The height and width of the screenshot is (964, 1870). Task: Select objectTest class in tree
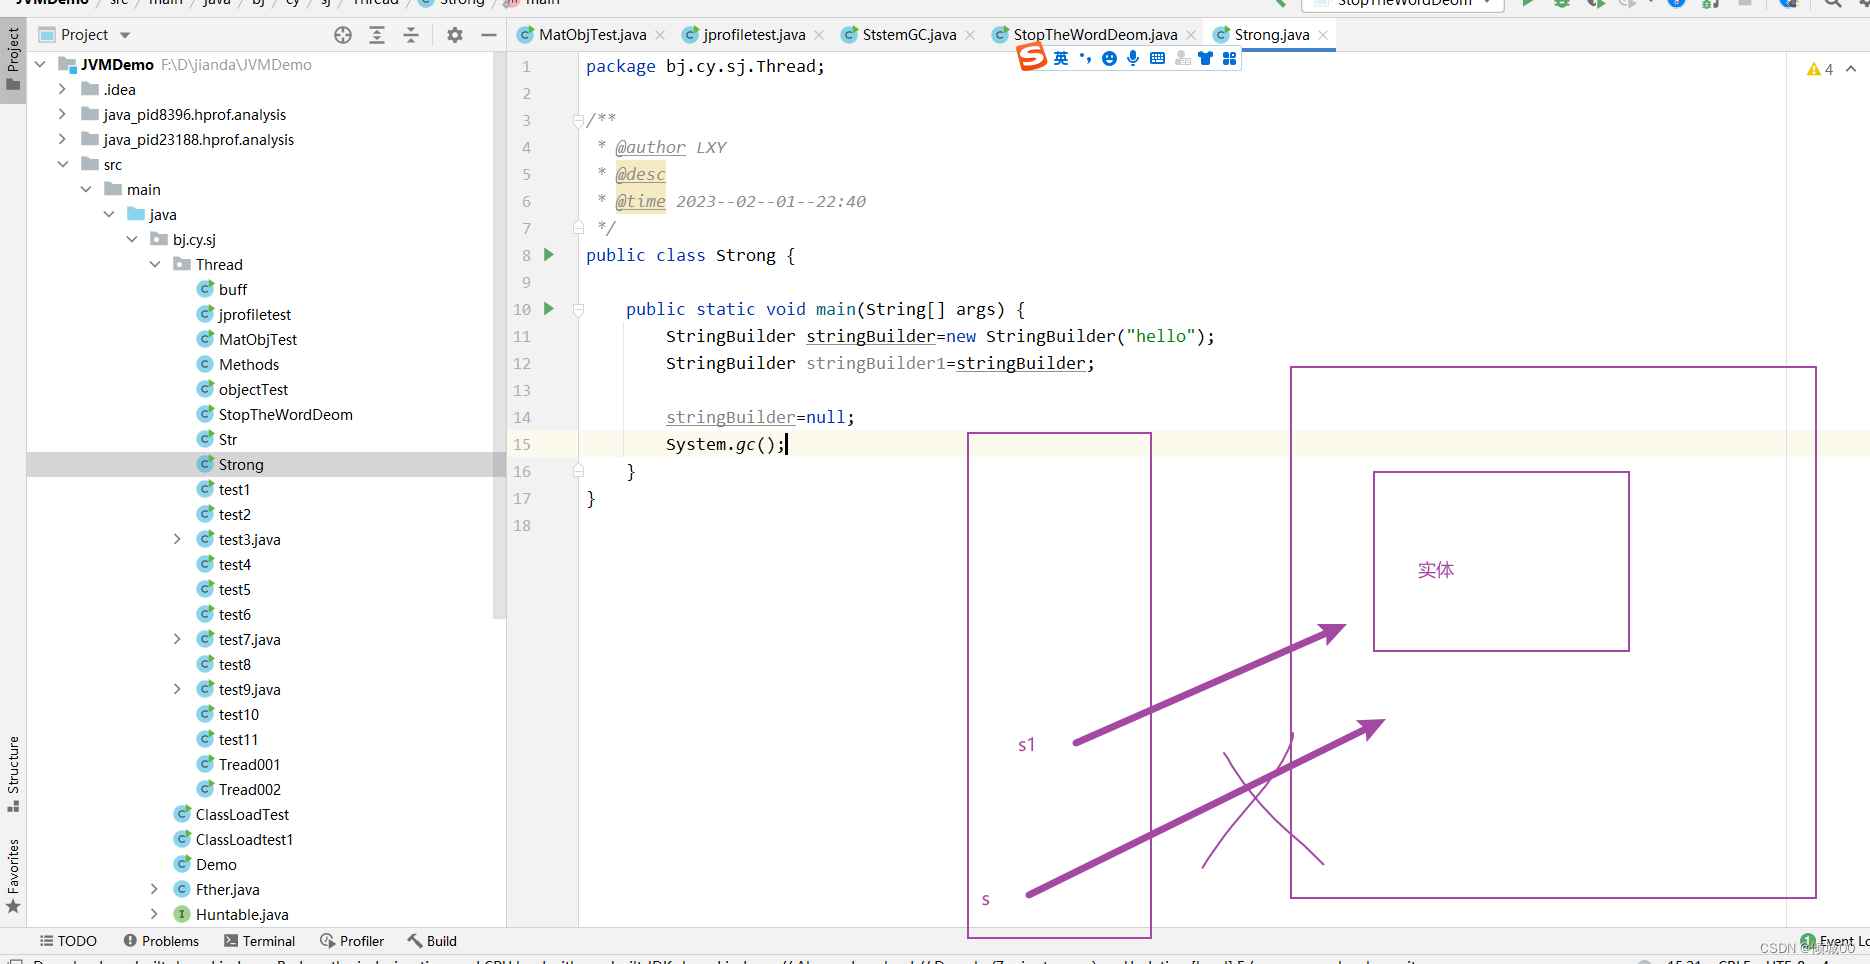pyautogui.click(x=253, y=390)
